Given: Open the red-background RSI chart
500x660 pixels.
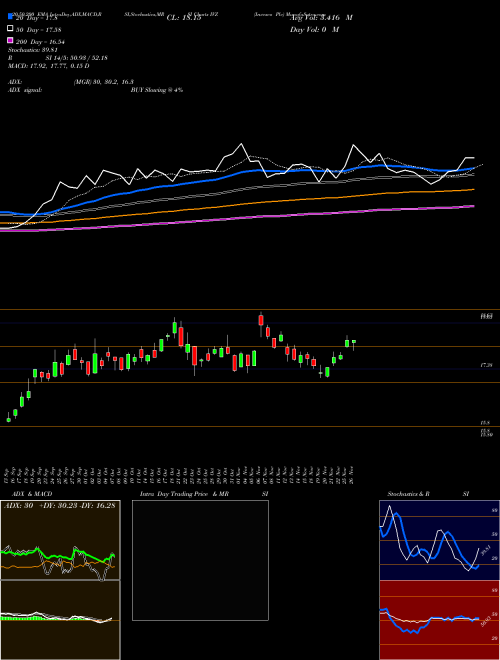Looking at the screenshot, I should click(439, 620).
